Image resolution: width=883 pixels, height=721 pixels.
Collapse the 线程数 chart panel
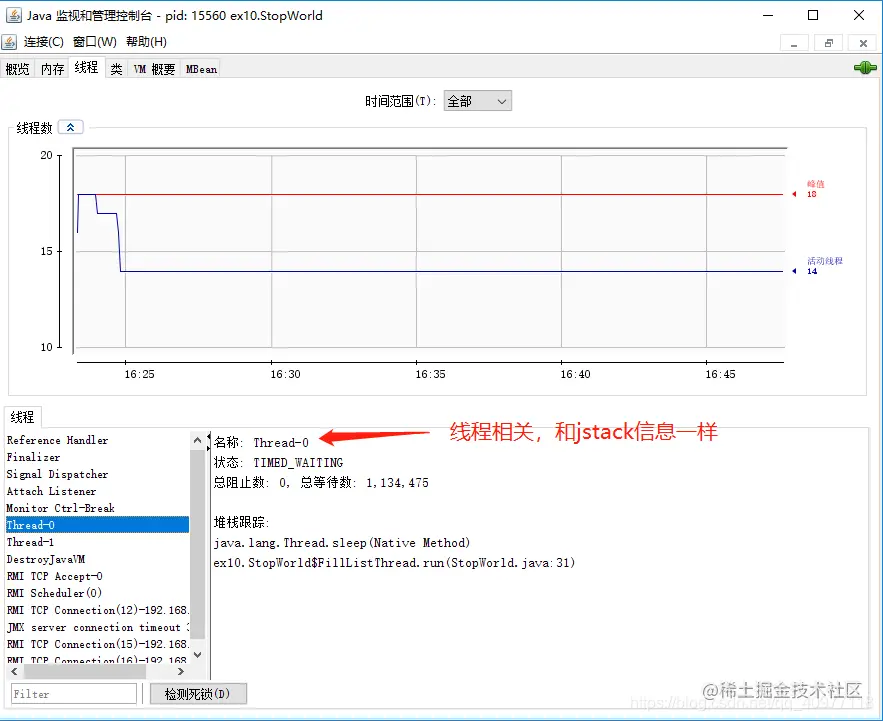(x=71, y=127)
